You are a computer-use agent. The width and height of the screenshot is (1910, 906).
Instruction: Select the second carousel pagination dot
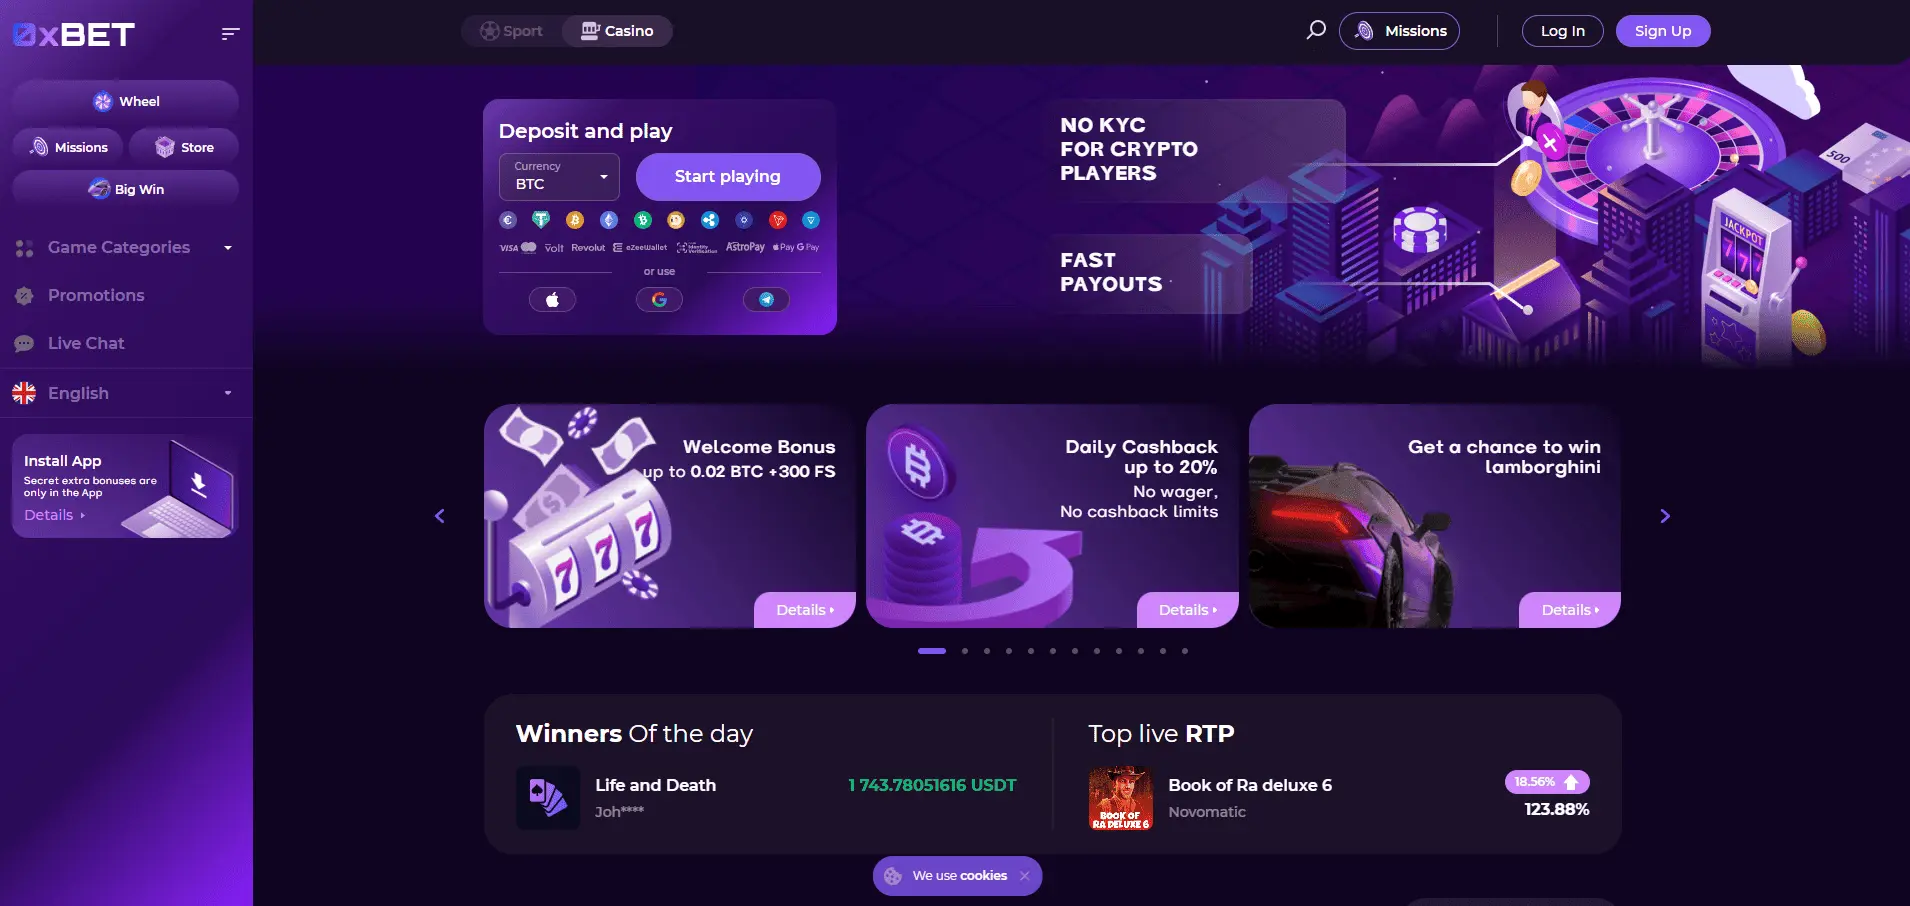click(965, 651)
